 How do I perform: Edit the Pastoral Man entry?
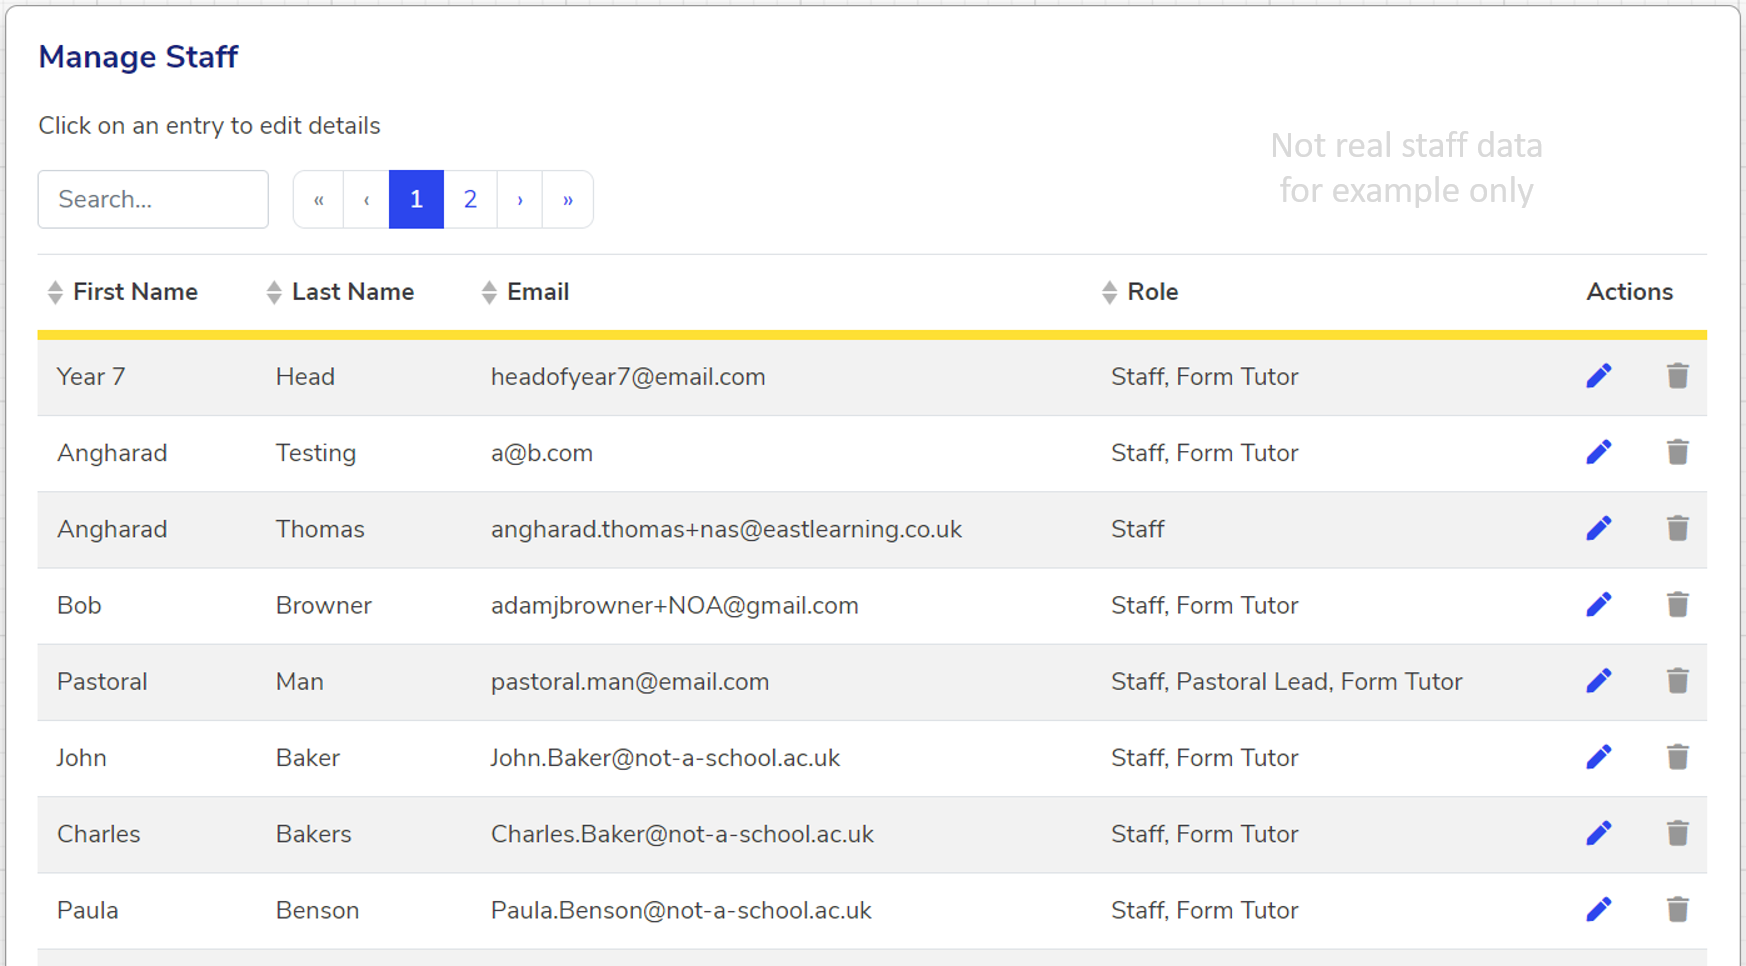click(1598, 681)
